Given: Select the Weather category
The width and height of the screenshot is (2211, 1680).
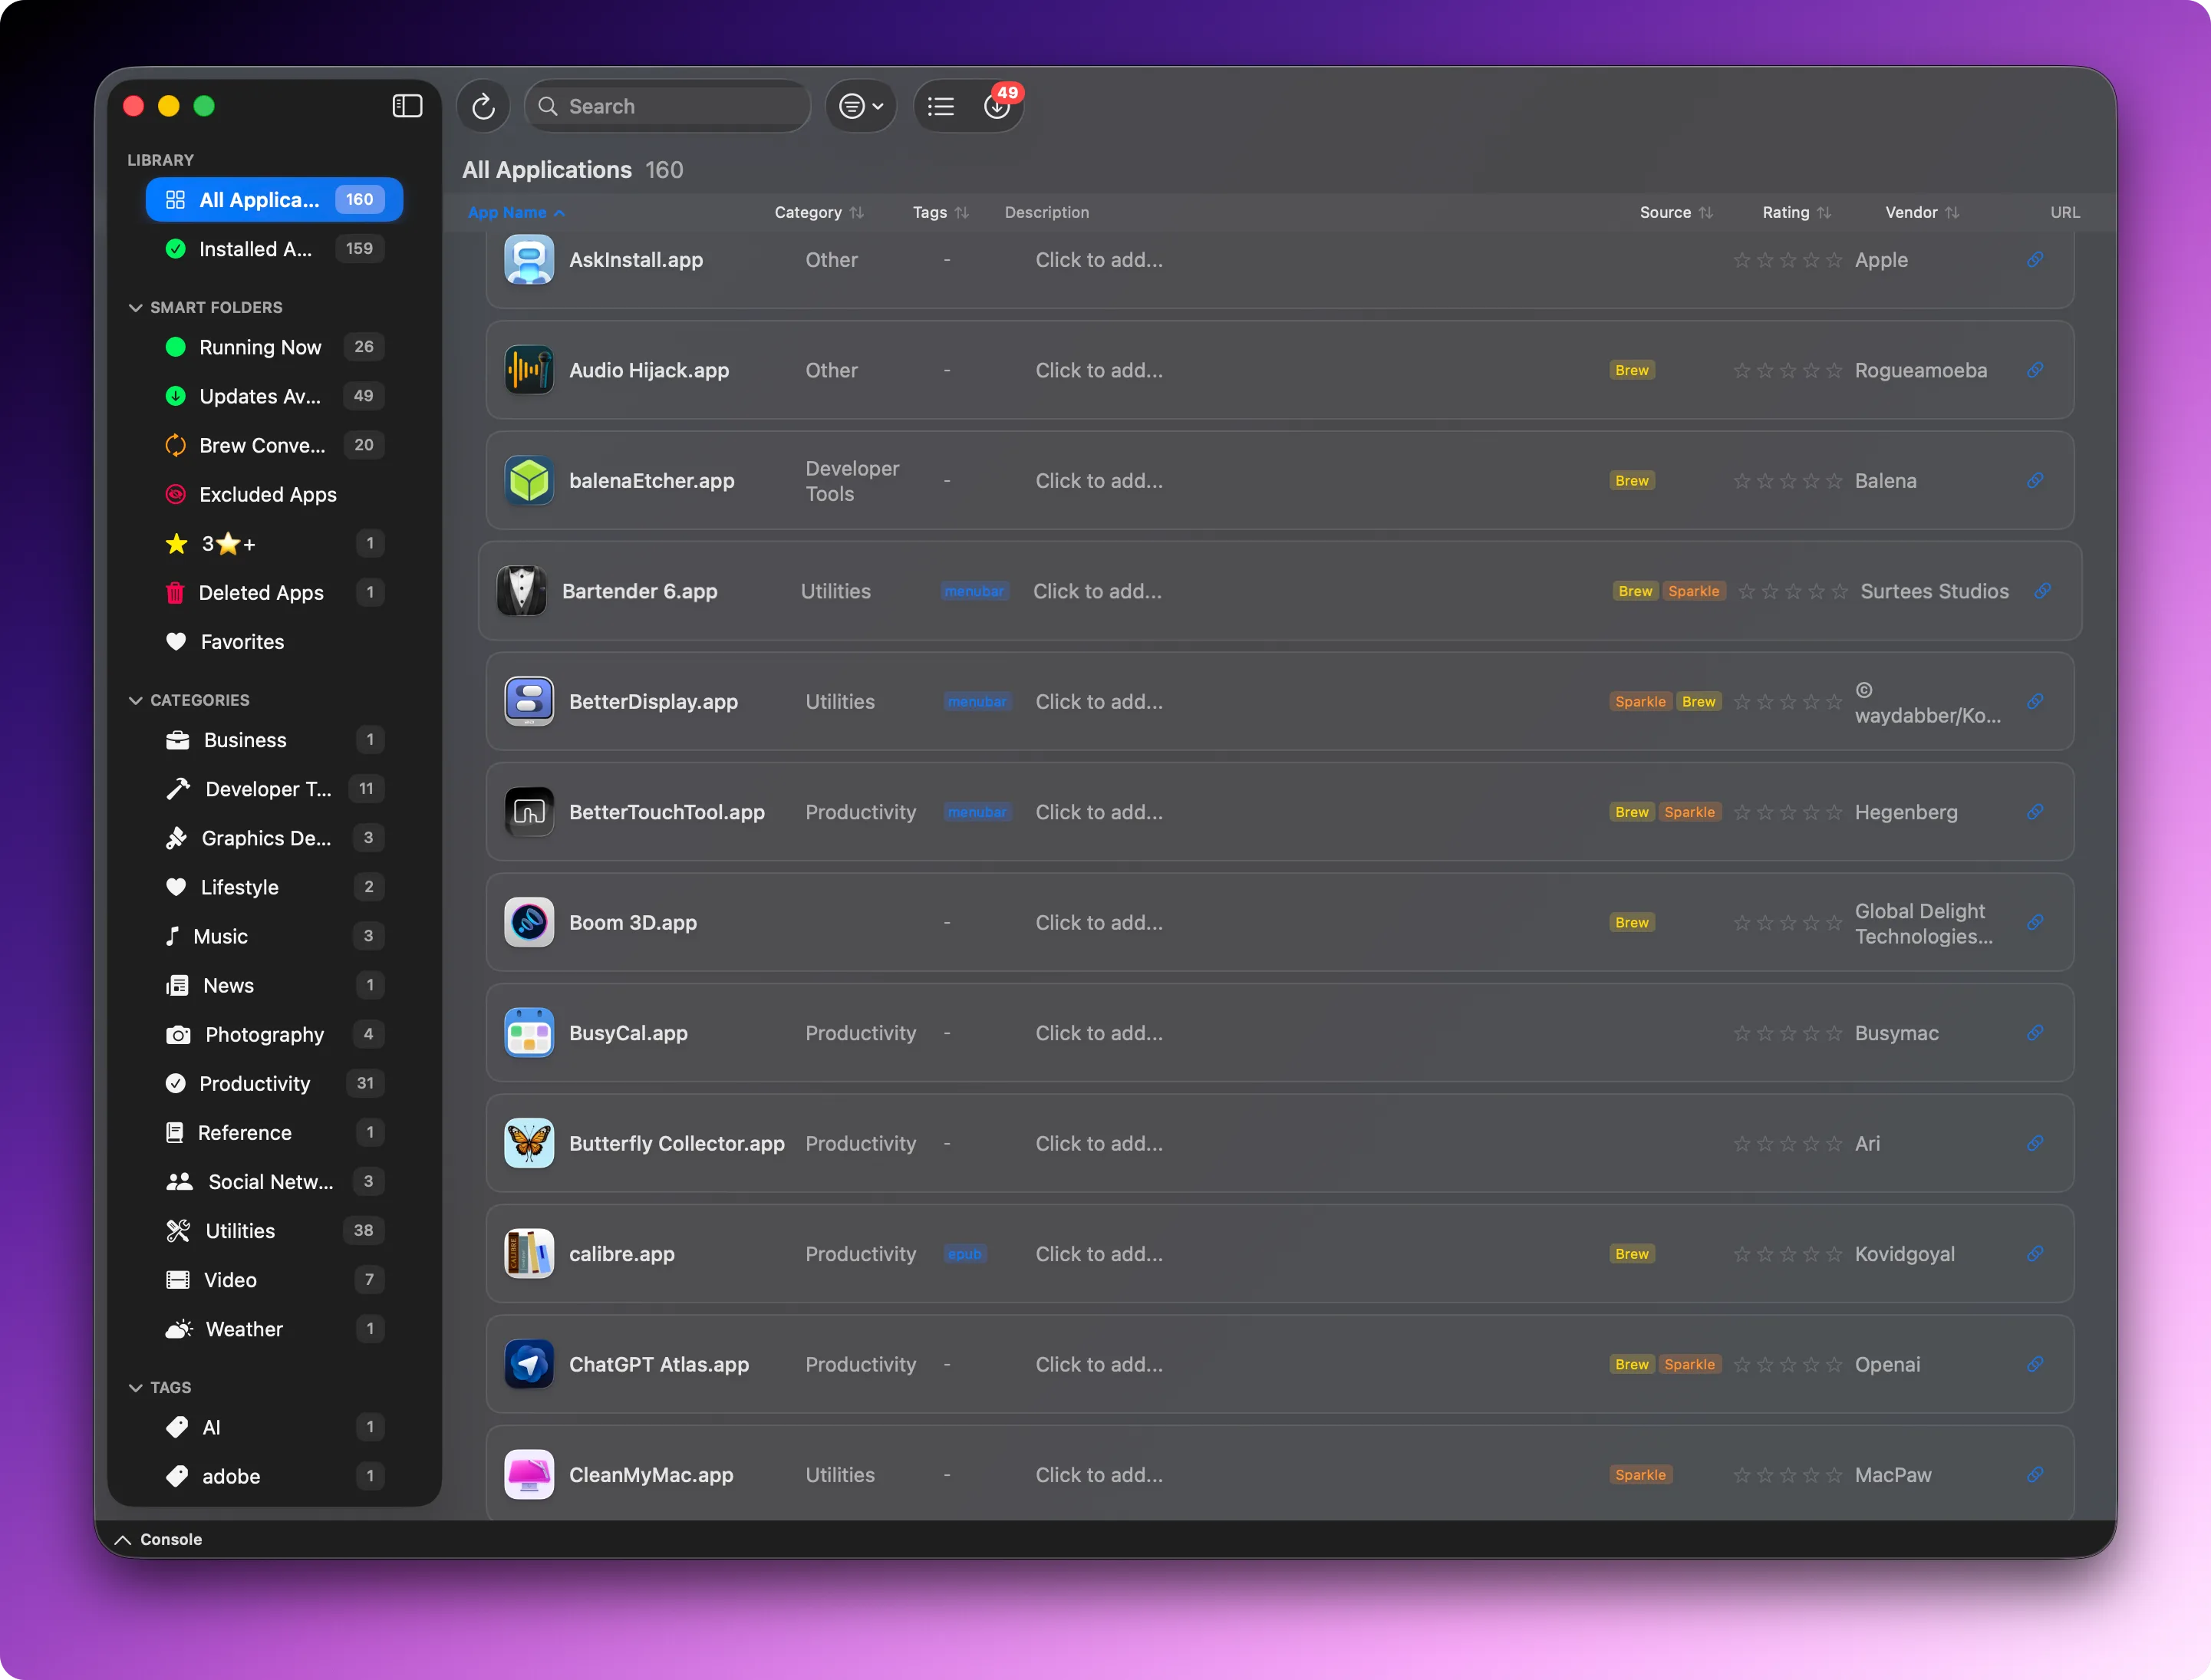Looking at the screenshot, I should click(x=274, y=1328).
